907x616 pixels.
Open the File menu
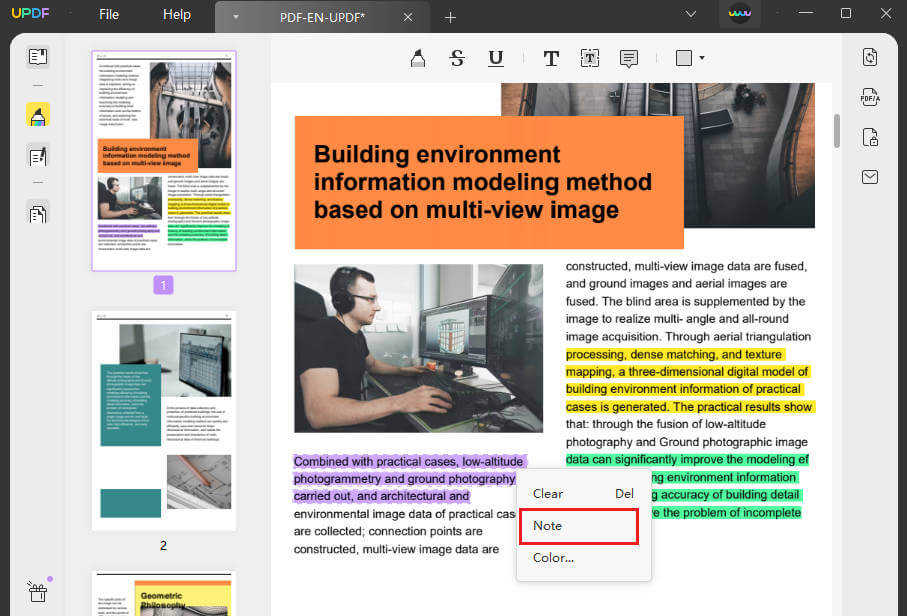(108, 14)
